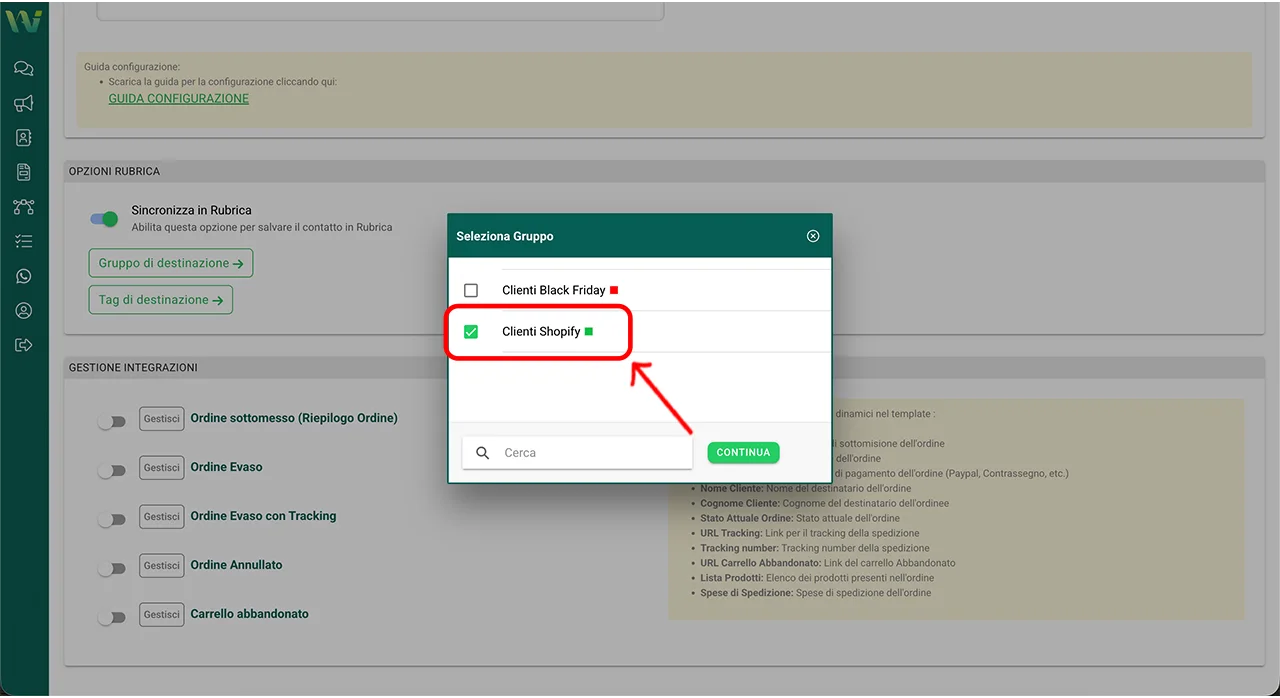Uncheck the Clienti Shopify checkbox

471,332
